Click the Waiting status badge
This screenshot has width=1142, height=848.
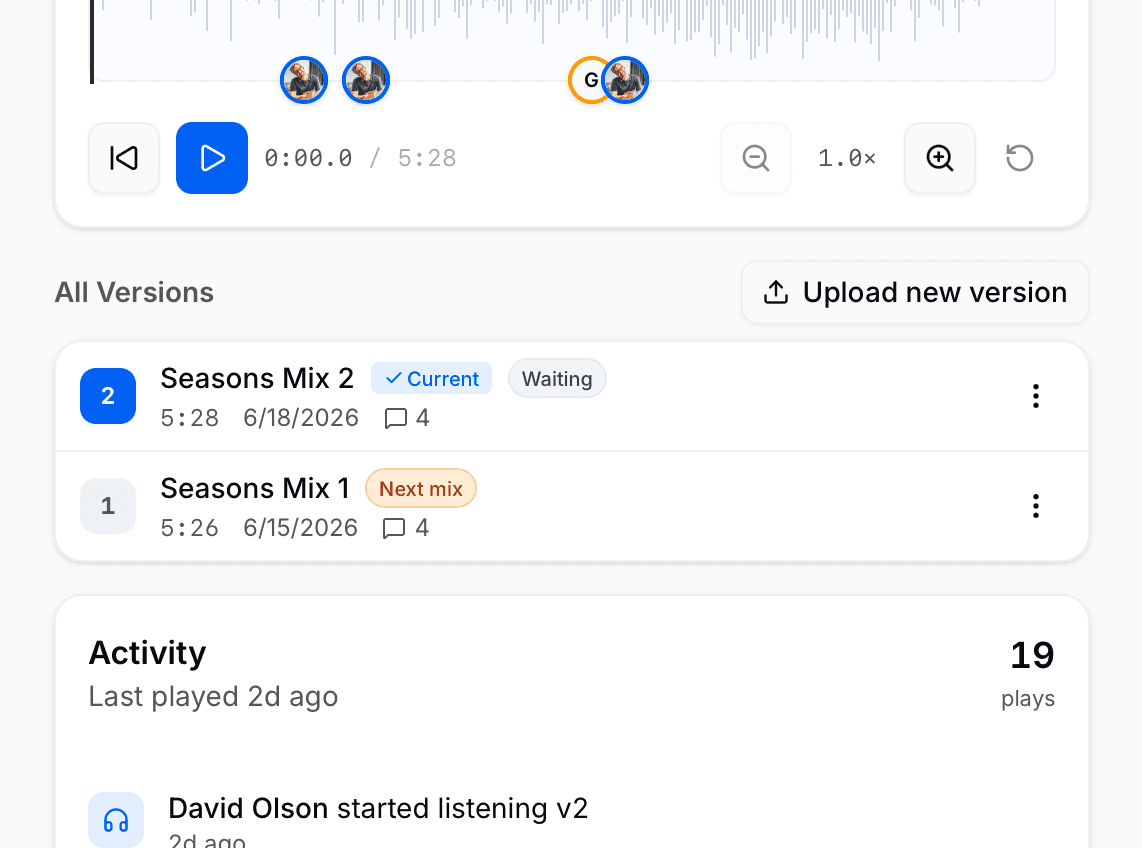[557, 379]
